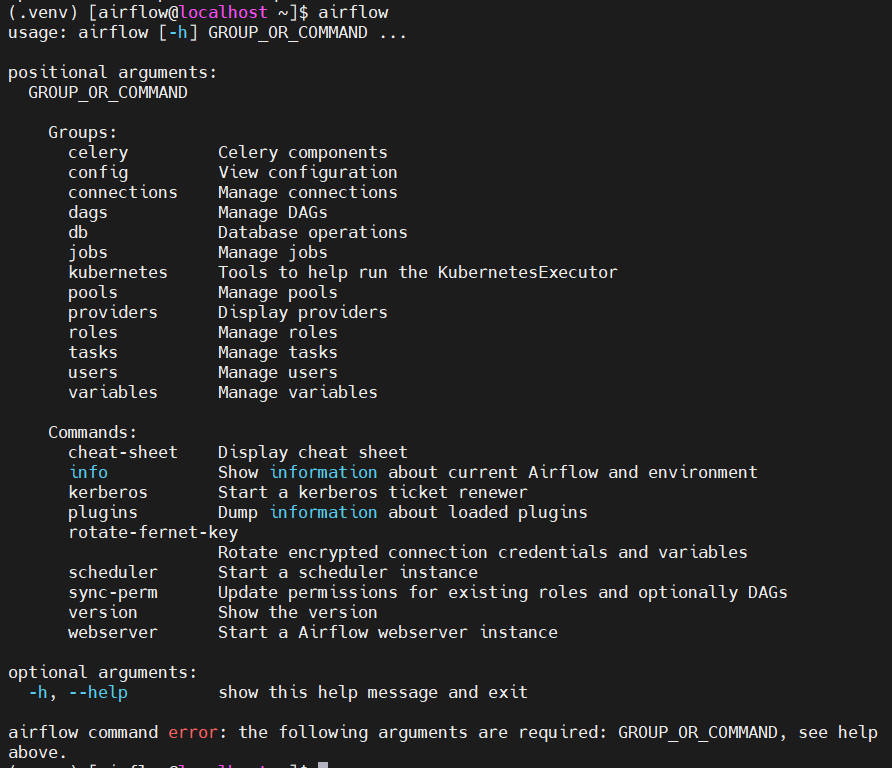Click 'View configuration' description
Viewport: 892px width, 768px height.
(x=308, y=173)
